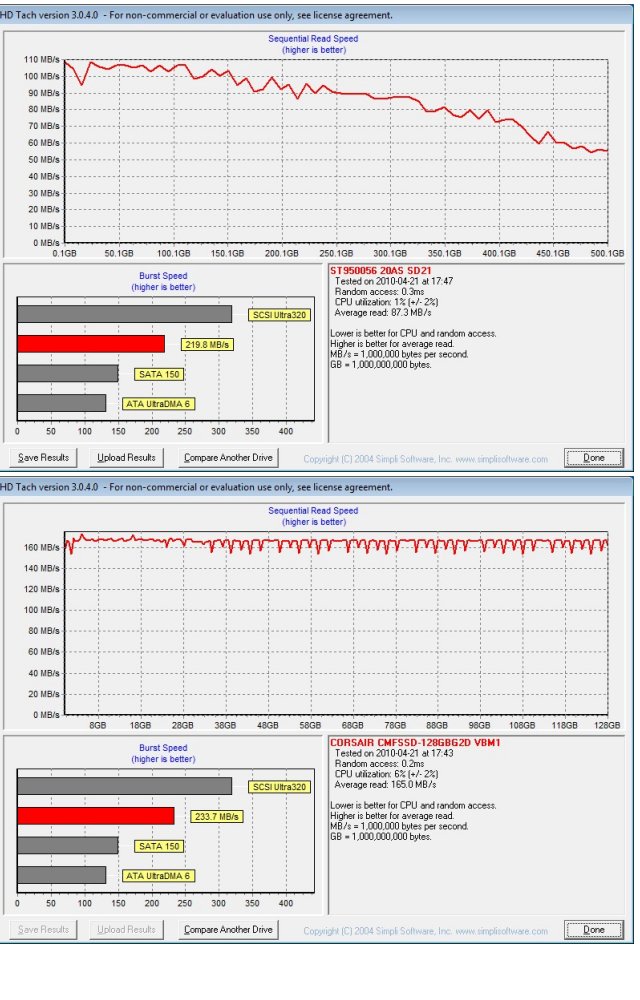Click the copyright text in the CORSAIR window
640x1000 pixels.
(x=425, y=930)
